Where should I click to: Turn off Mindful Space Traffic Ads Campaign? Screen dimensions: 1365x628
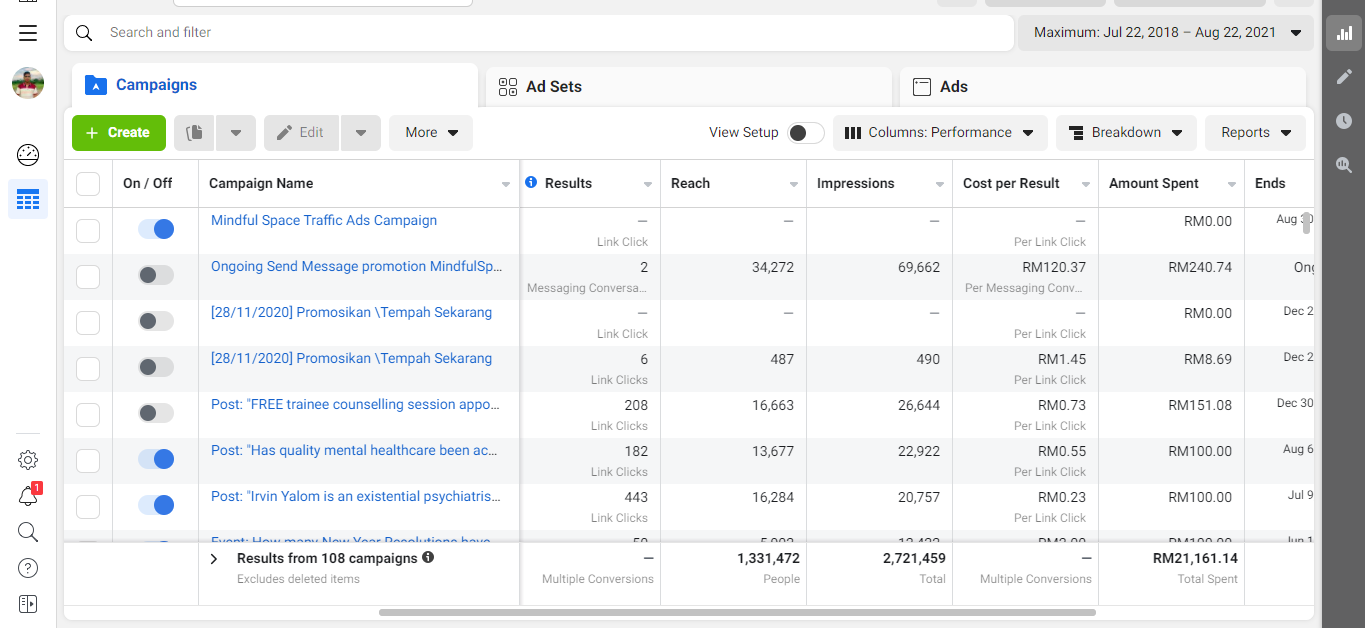[x=156, y=229]
